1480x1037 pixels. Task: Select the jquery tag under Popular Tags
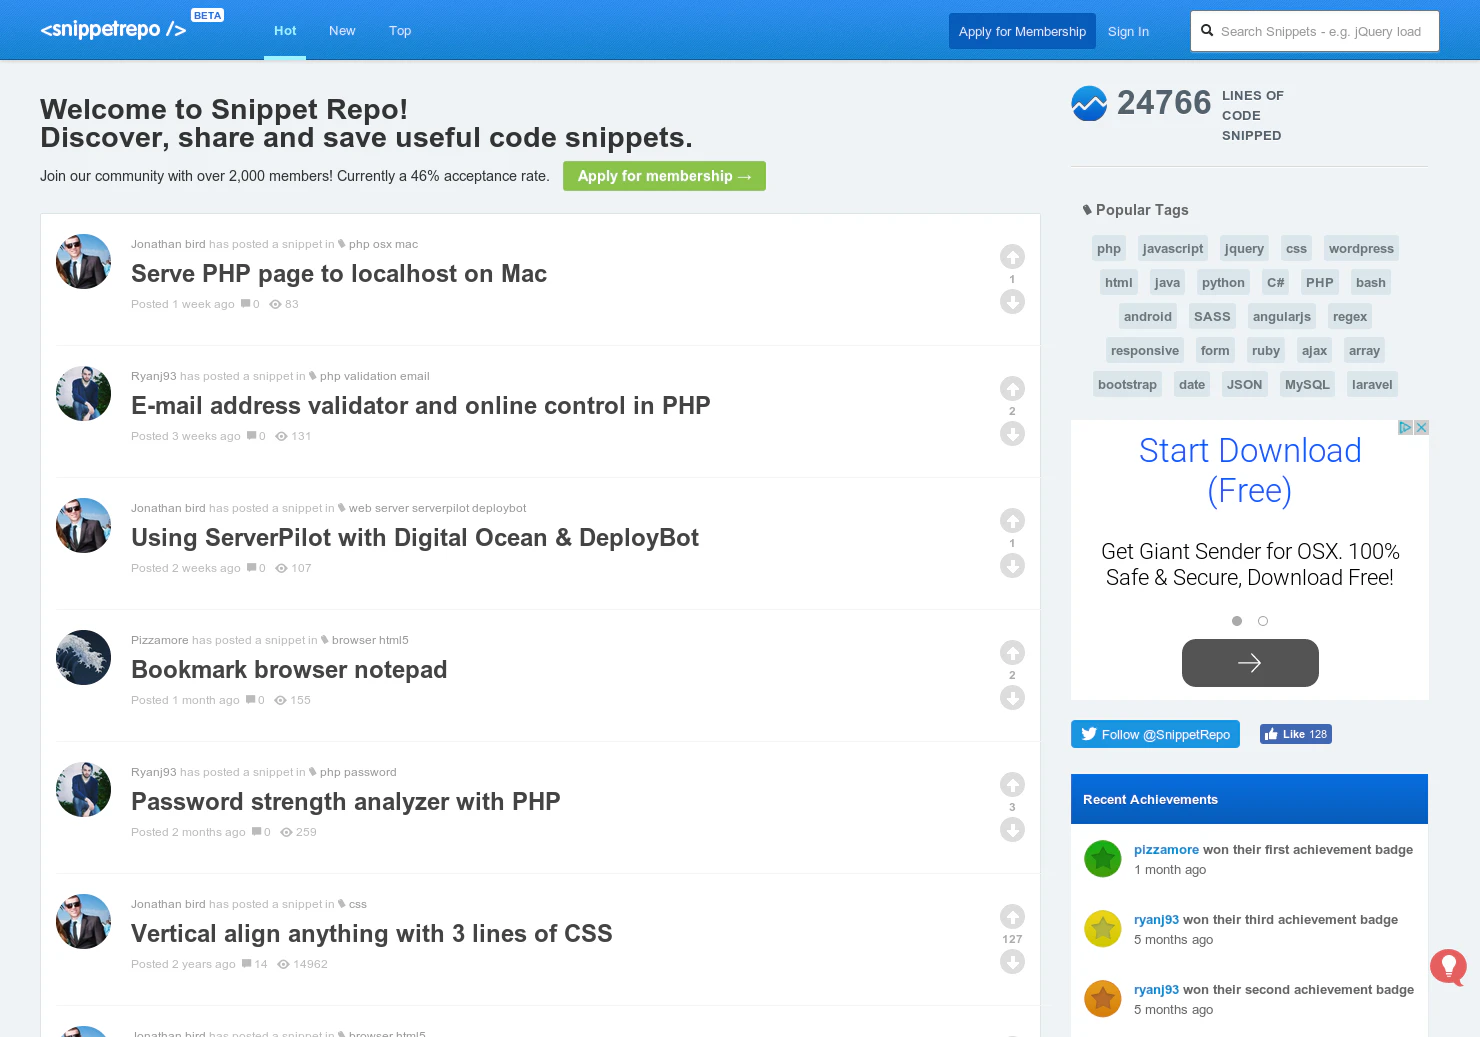point(1243,248)
